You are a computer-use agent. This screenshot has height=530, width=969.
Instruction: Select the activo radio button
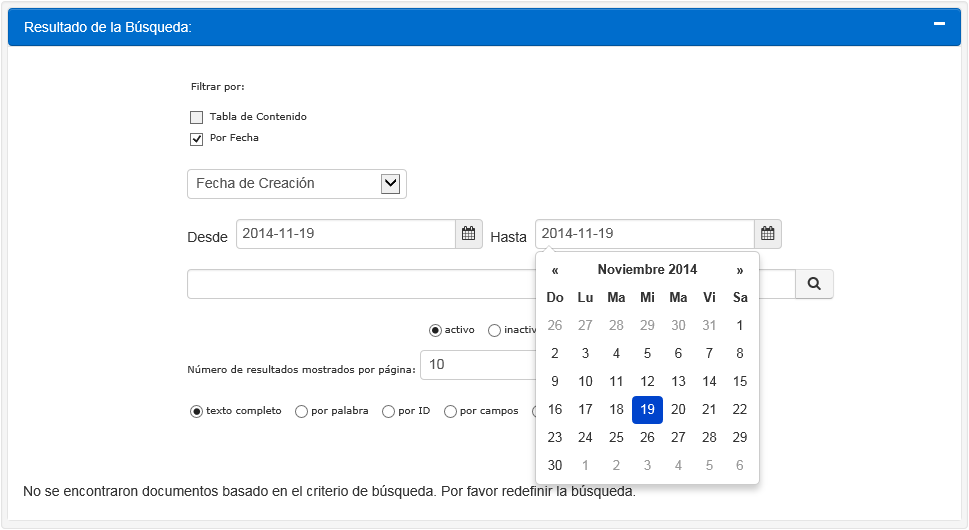(x=435, y=330)
